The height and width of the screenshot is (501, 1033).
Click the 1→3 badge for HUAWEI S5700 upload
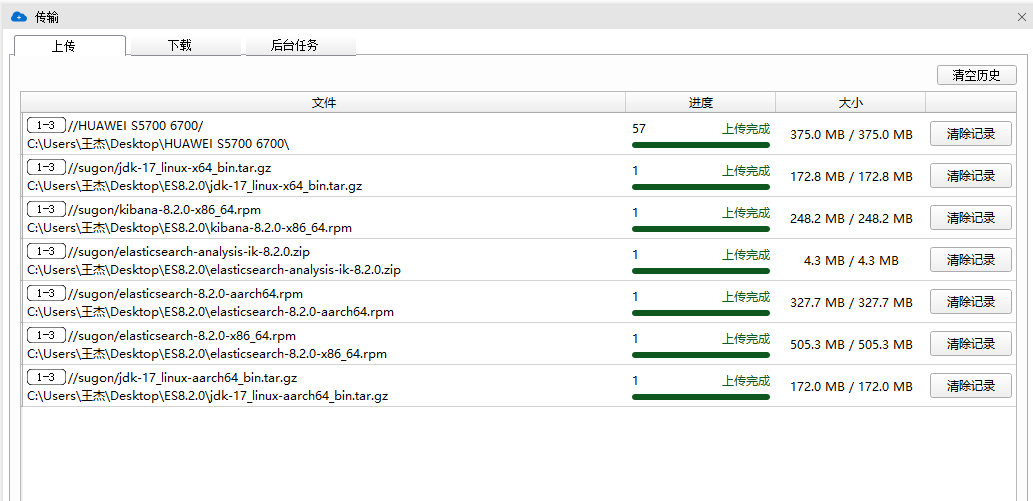tap(46, 125)
